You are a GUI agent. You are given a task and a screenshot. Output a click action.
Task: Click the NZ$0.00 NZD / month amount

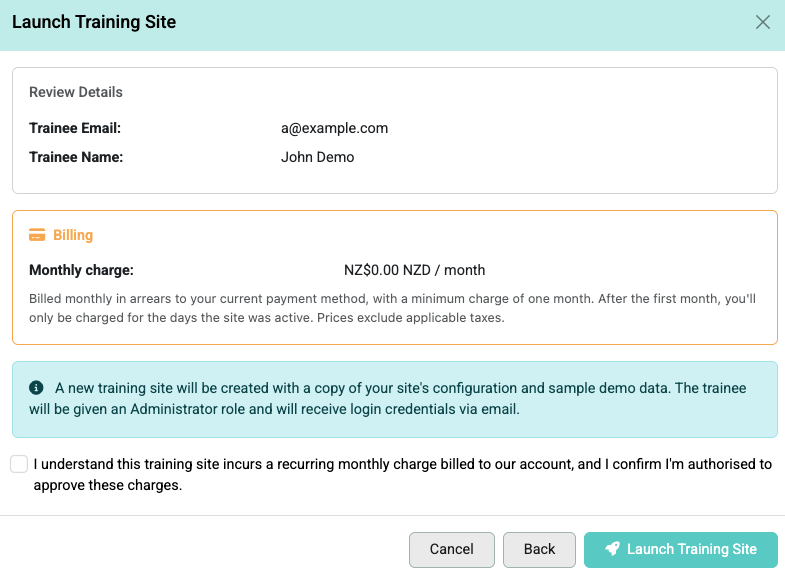click(415, 270)
